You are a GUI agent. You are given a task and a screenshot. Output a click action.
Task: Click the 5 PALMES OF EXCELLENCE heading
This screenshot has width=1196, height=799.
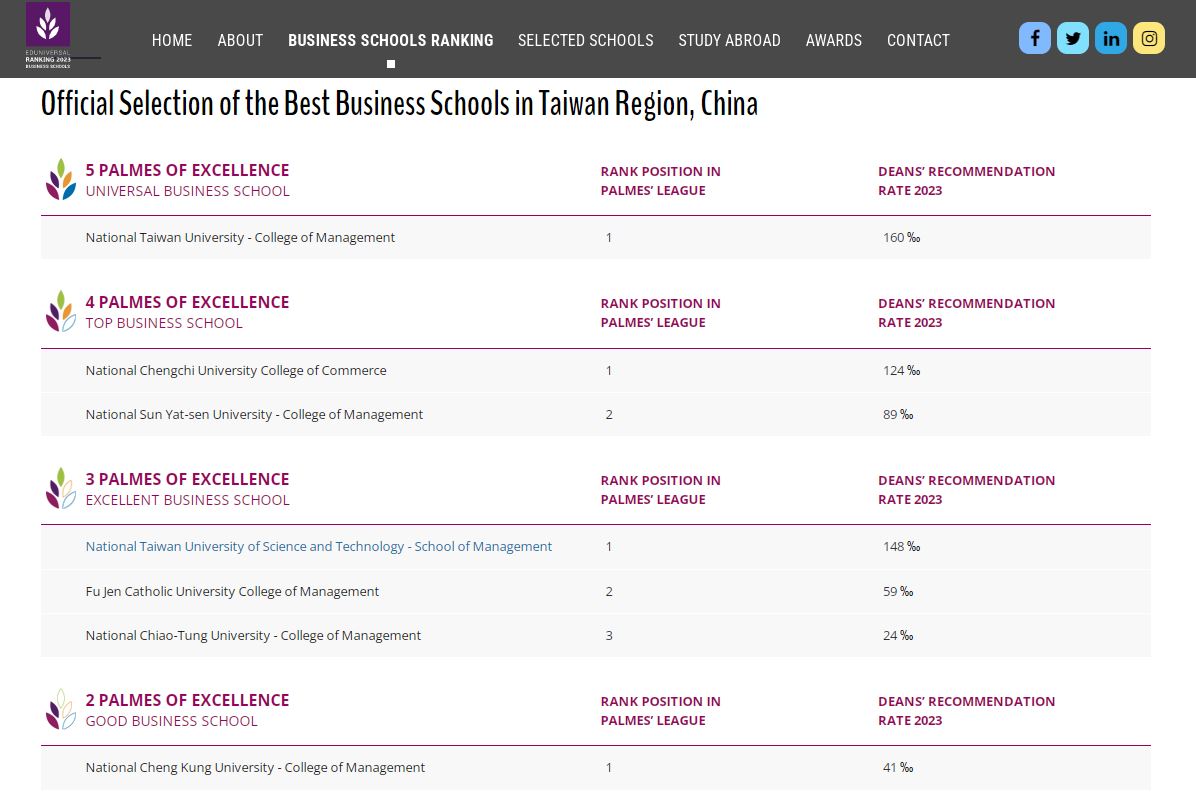pos(188,170)
